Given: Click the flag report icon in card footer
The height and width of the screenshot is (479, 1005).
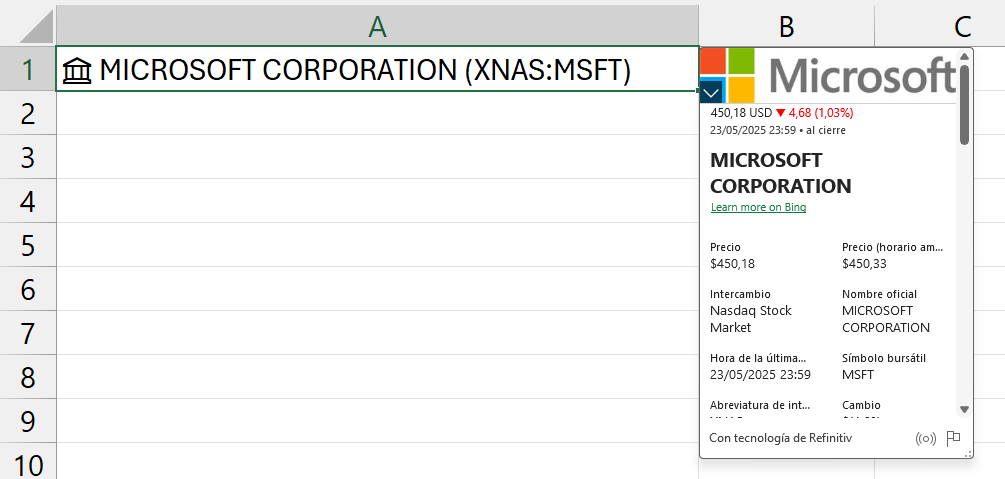Looking at the screenshot, I should point(954,438).
